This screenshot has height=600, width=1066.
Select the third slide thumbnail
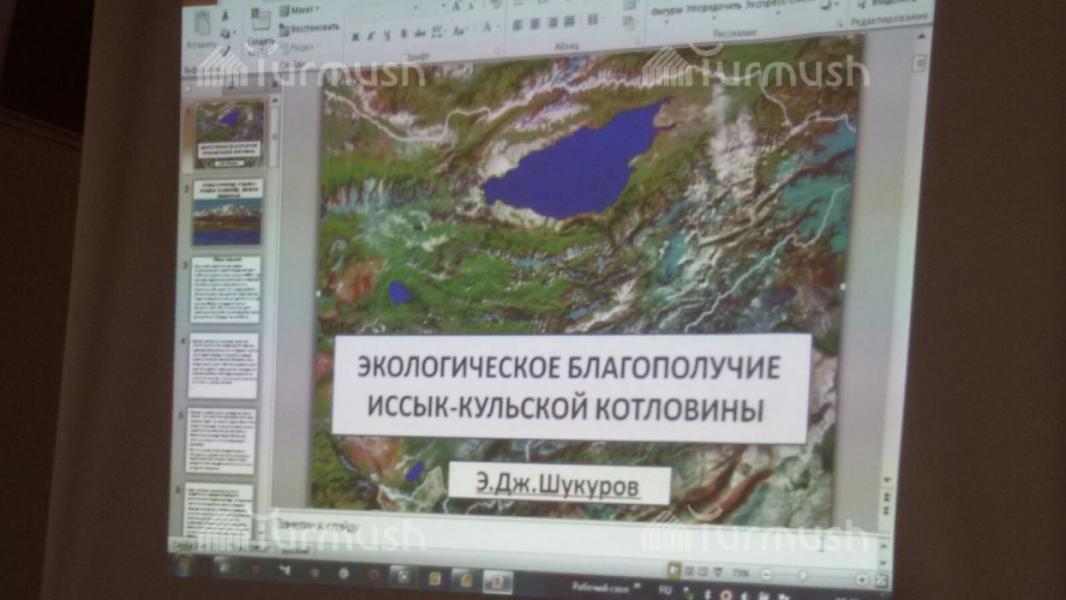click(225, 289)
